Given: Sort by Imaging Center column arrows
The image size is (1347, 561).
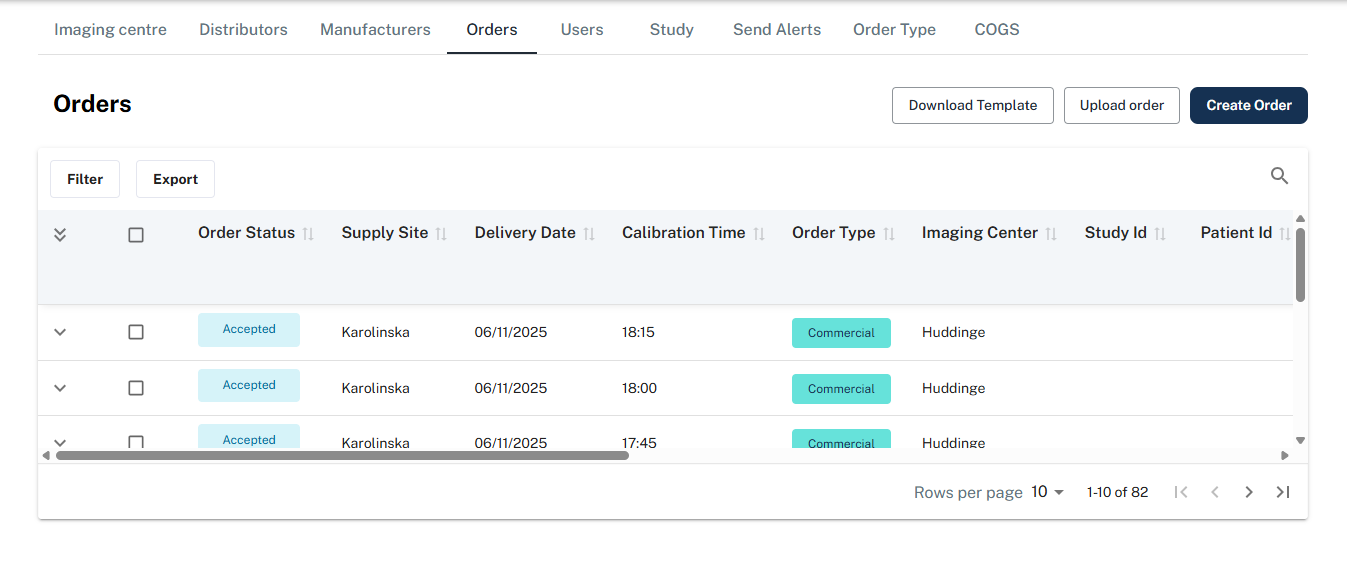Looking at the screenshot, I should point(1051,234).
